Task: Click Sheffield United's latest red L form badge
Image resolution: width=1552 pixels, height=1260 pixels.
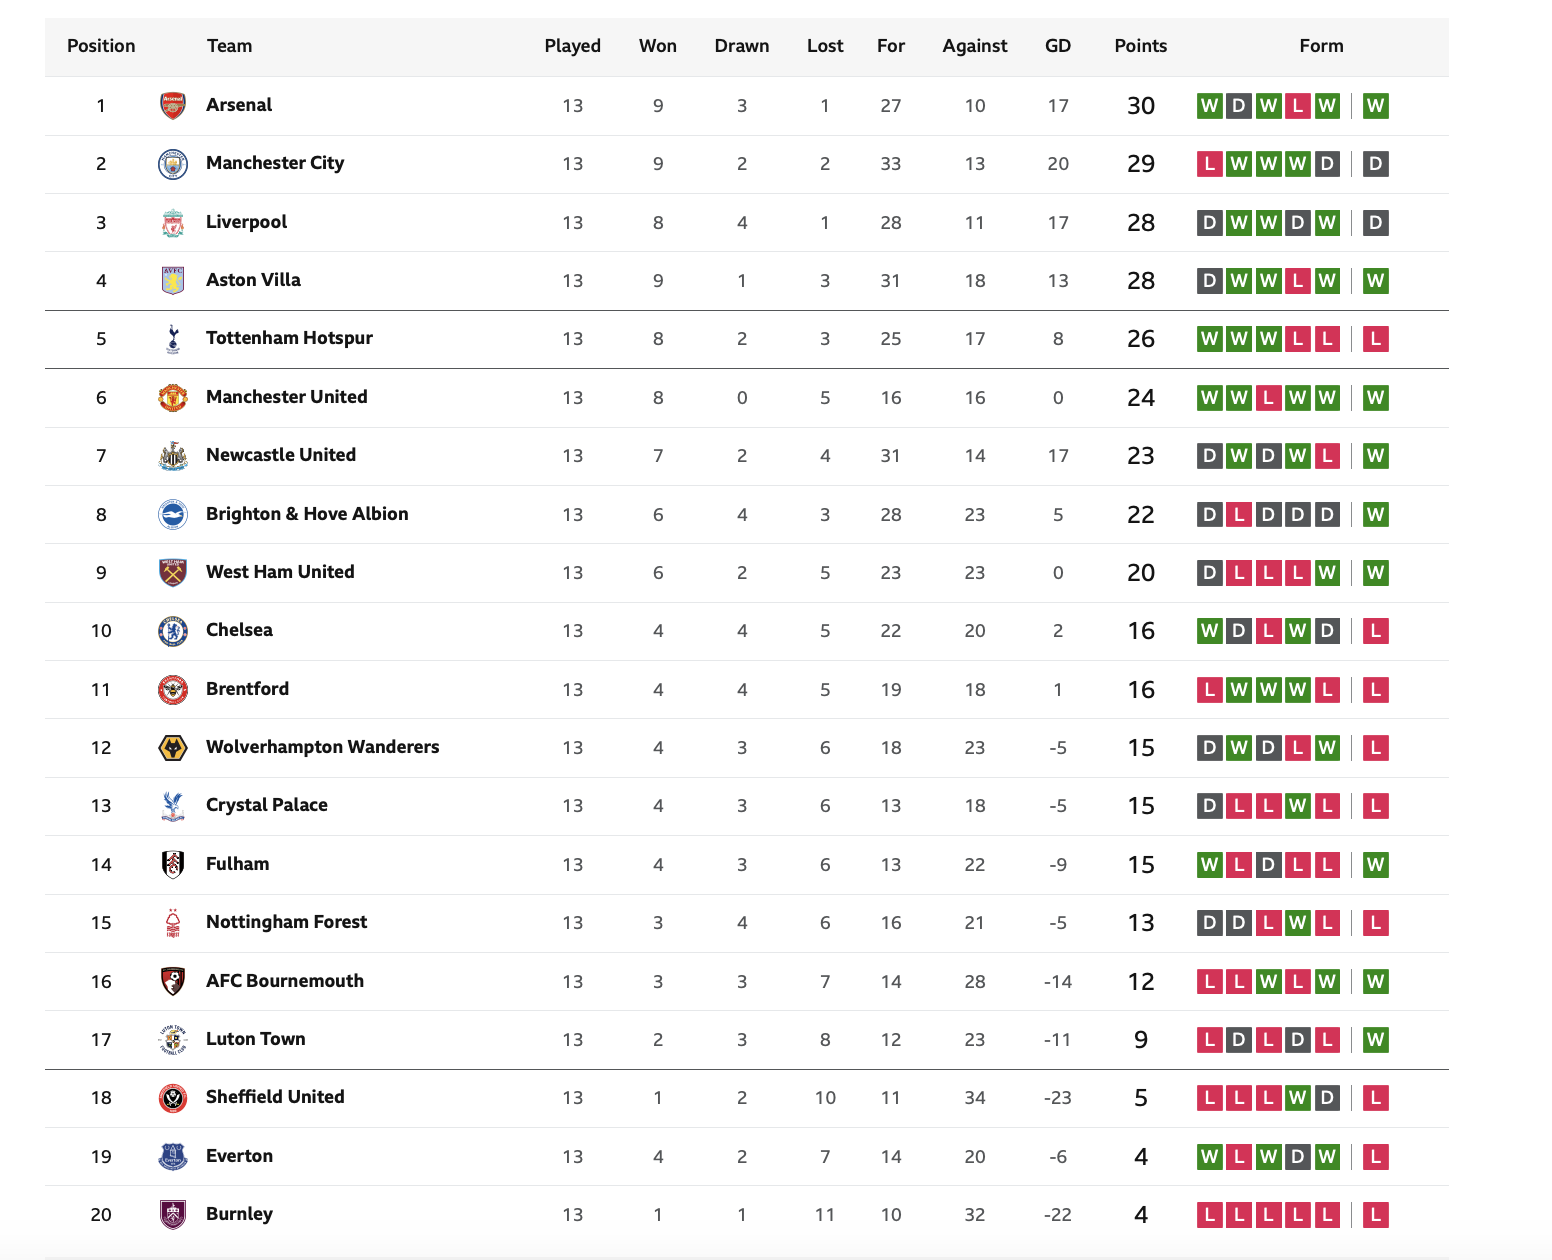Action: coord(1376,1098)
